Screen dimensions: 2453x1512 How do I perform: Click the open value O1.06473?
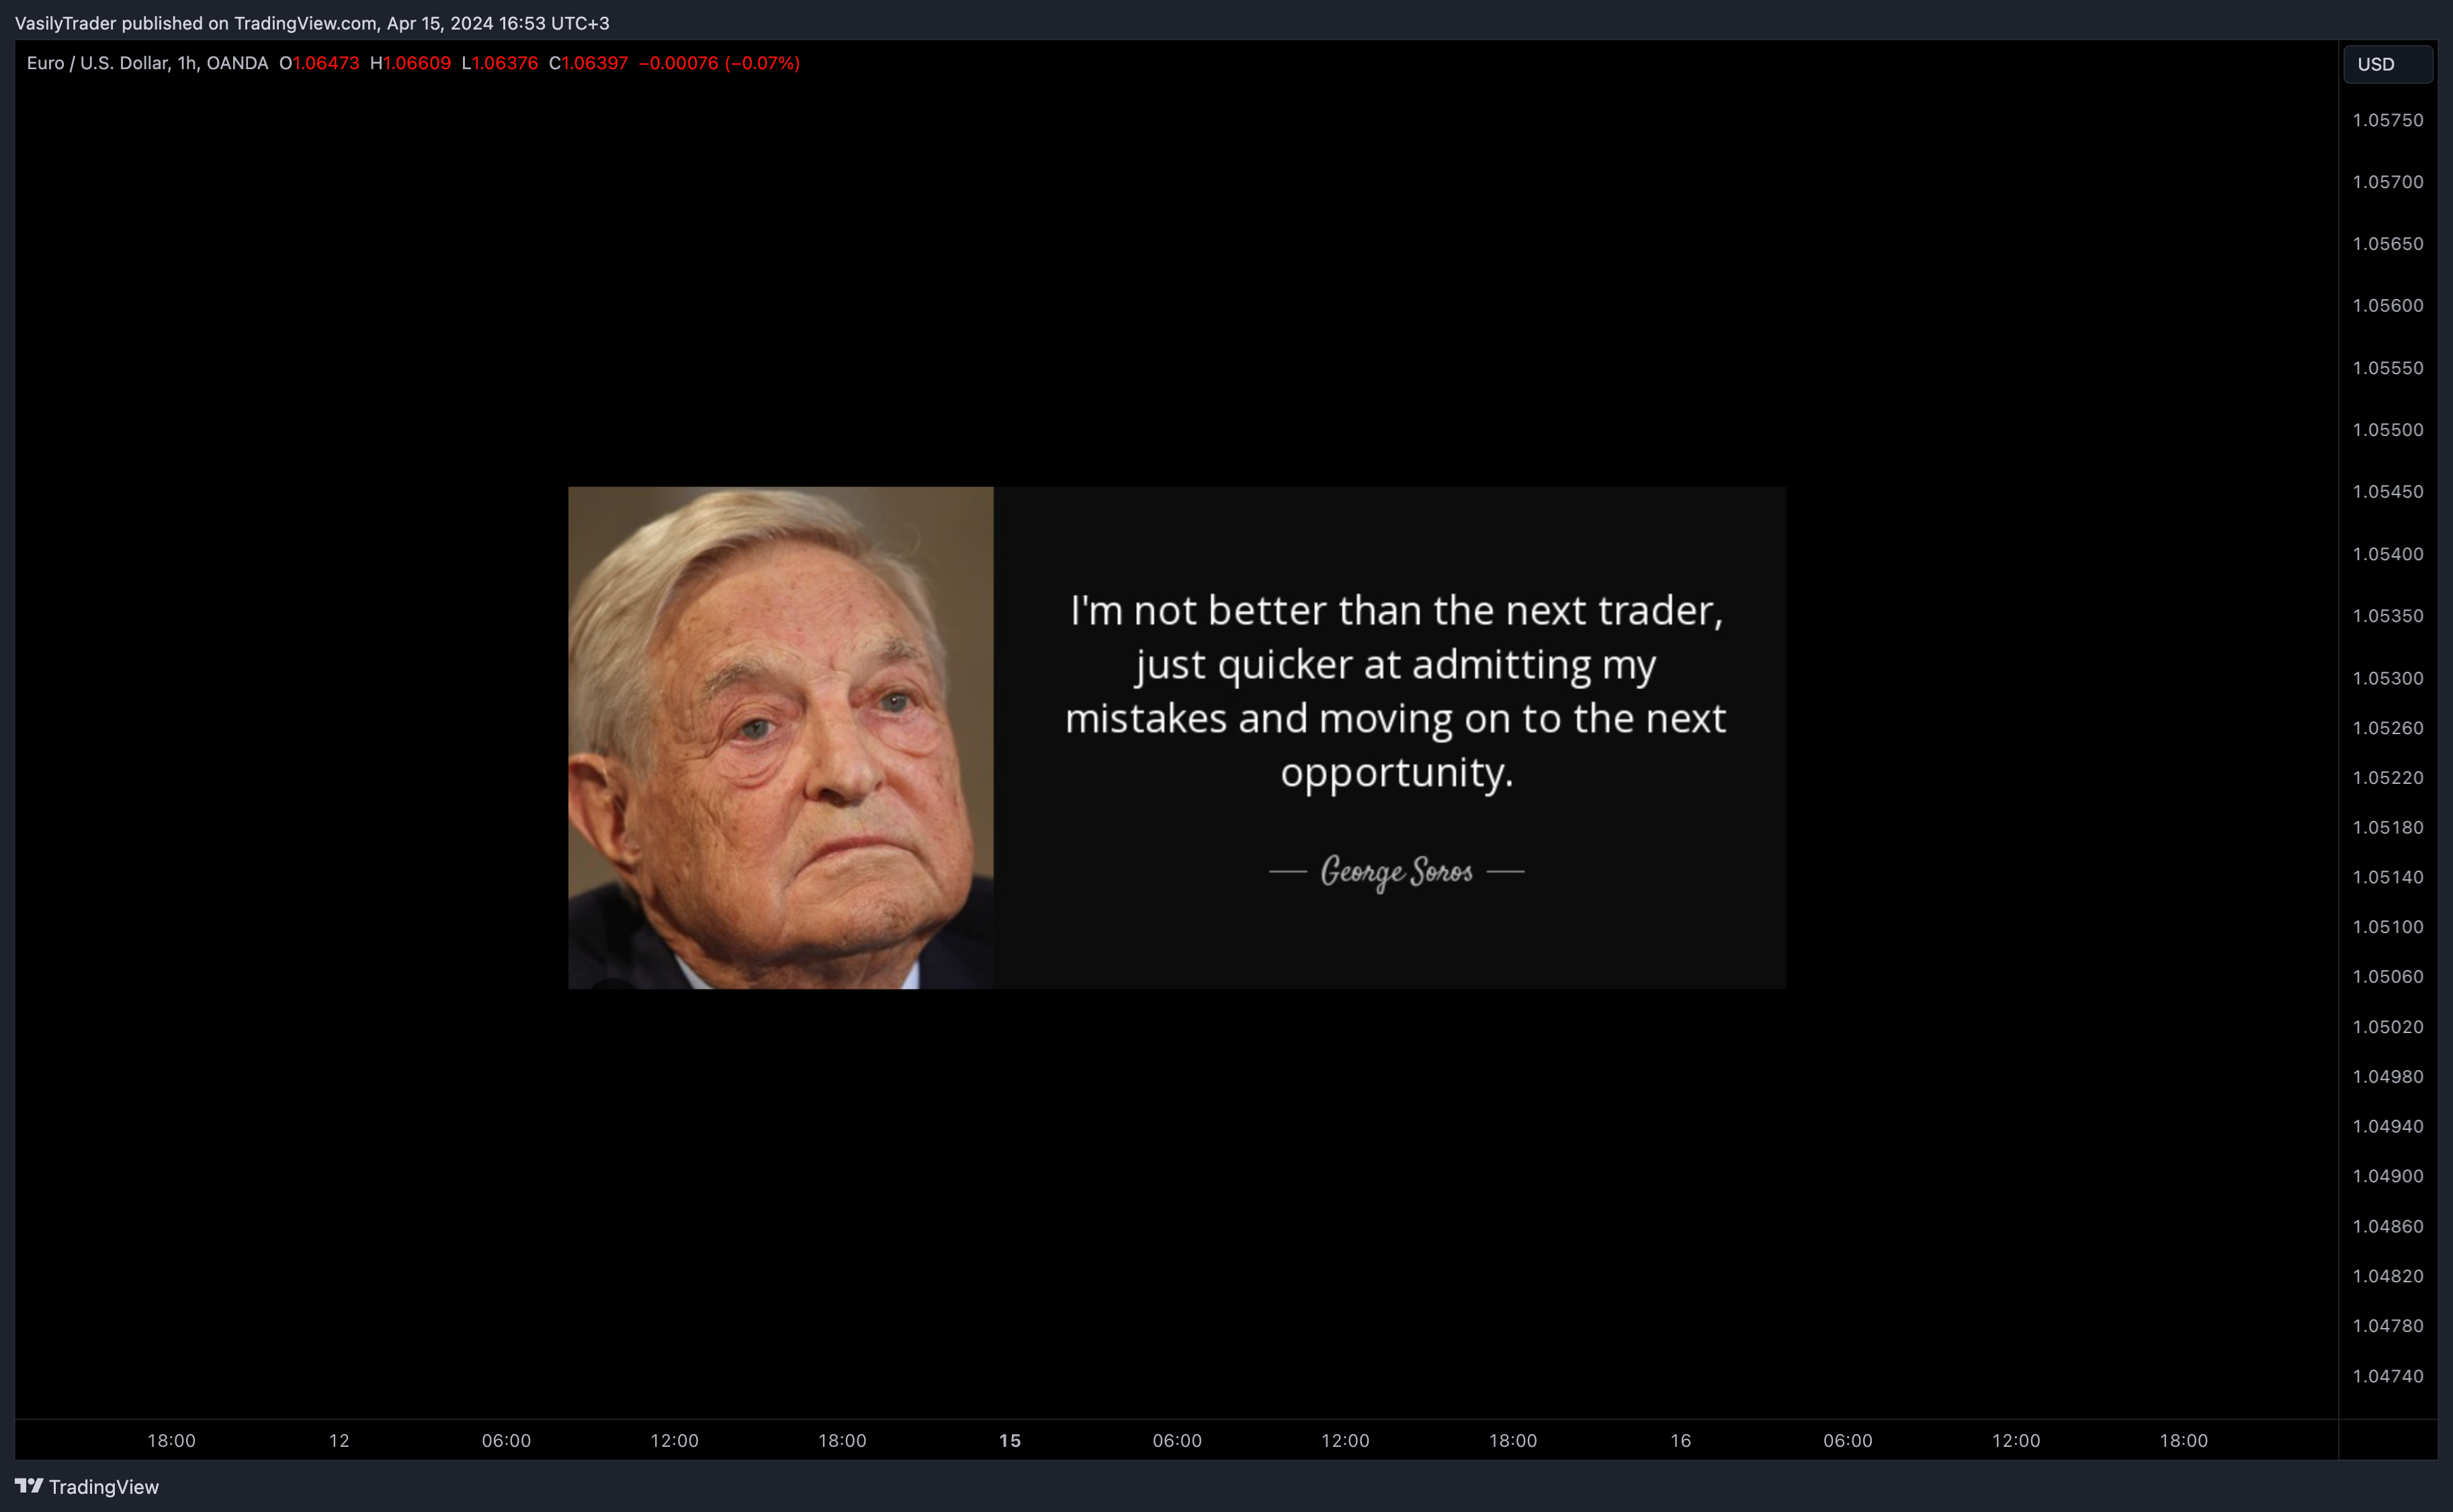pos(319,63)
